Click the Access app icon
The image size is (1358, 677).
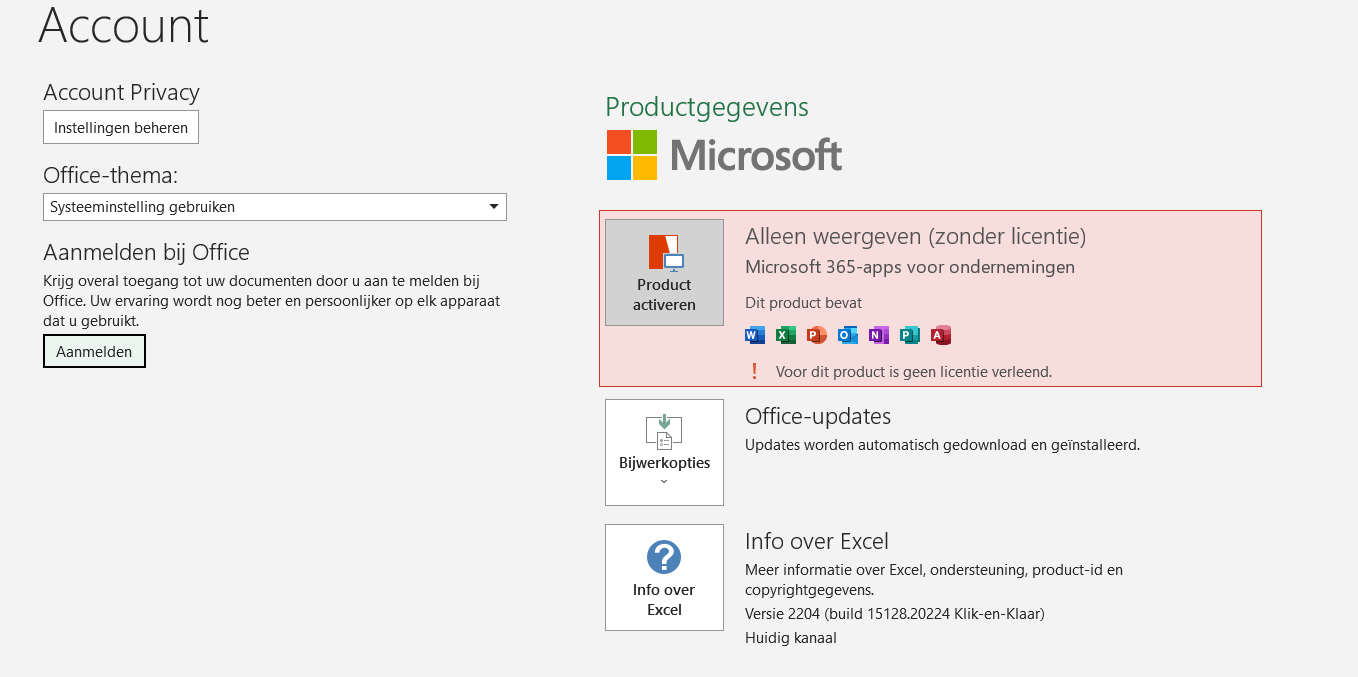tap(940, 335)
